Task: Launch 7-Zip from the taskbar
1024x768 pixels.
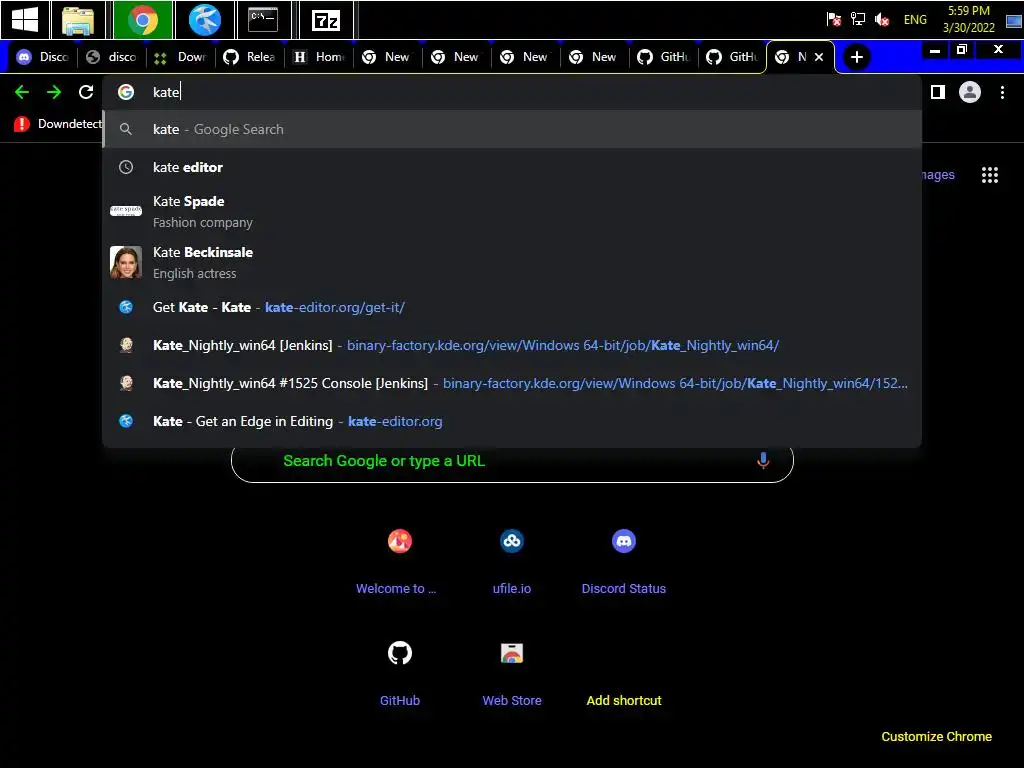Action: pyautogui.click(x=326, y=20)
